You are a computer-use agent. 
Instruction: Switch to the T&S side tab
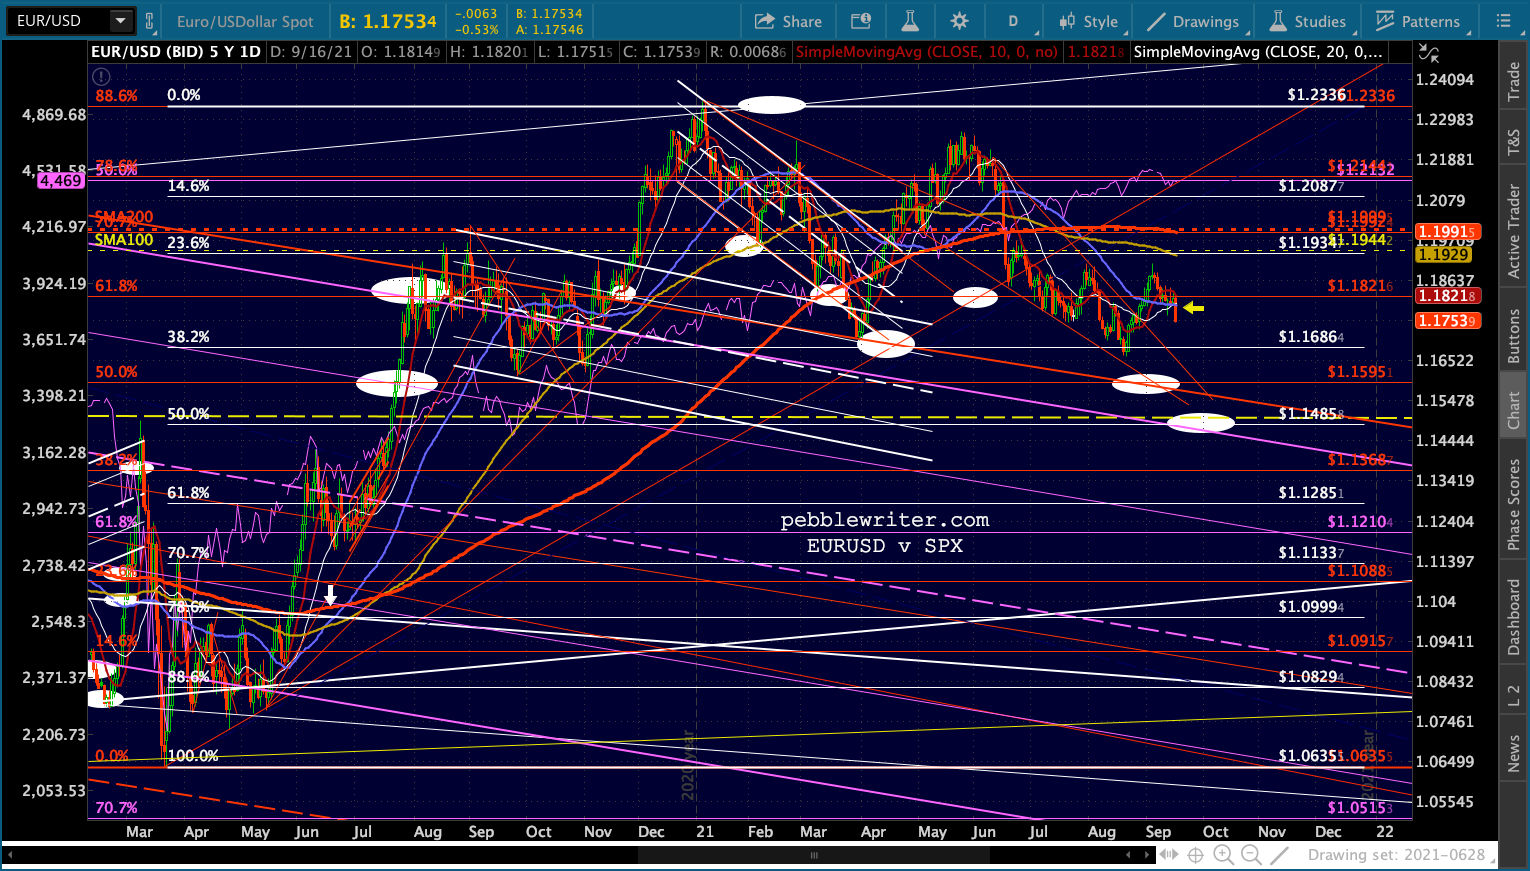[x=1513, y=143]
